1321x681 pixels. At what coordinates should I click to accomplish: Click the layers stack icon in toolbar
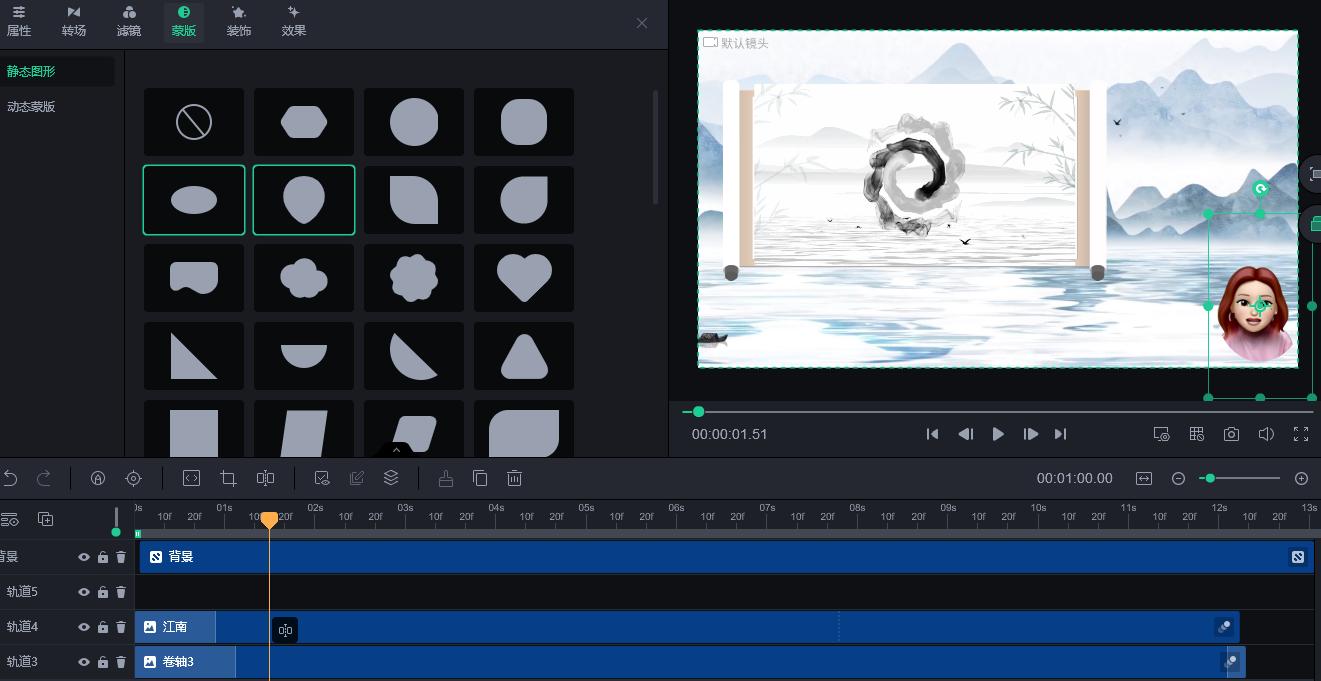pyautogui.click(x=391, y=479)
